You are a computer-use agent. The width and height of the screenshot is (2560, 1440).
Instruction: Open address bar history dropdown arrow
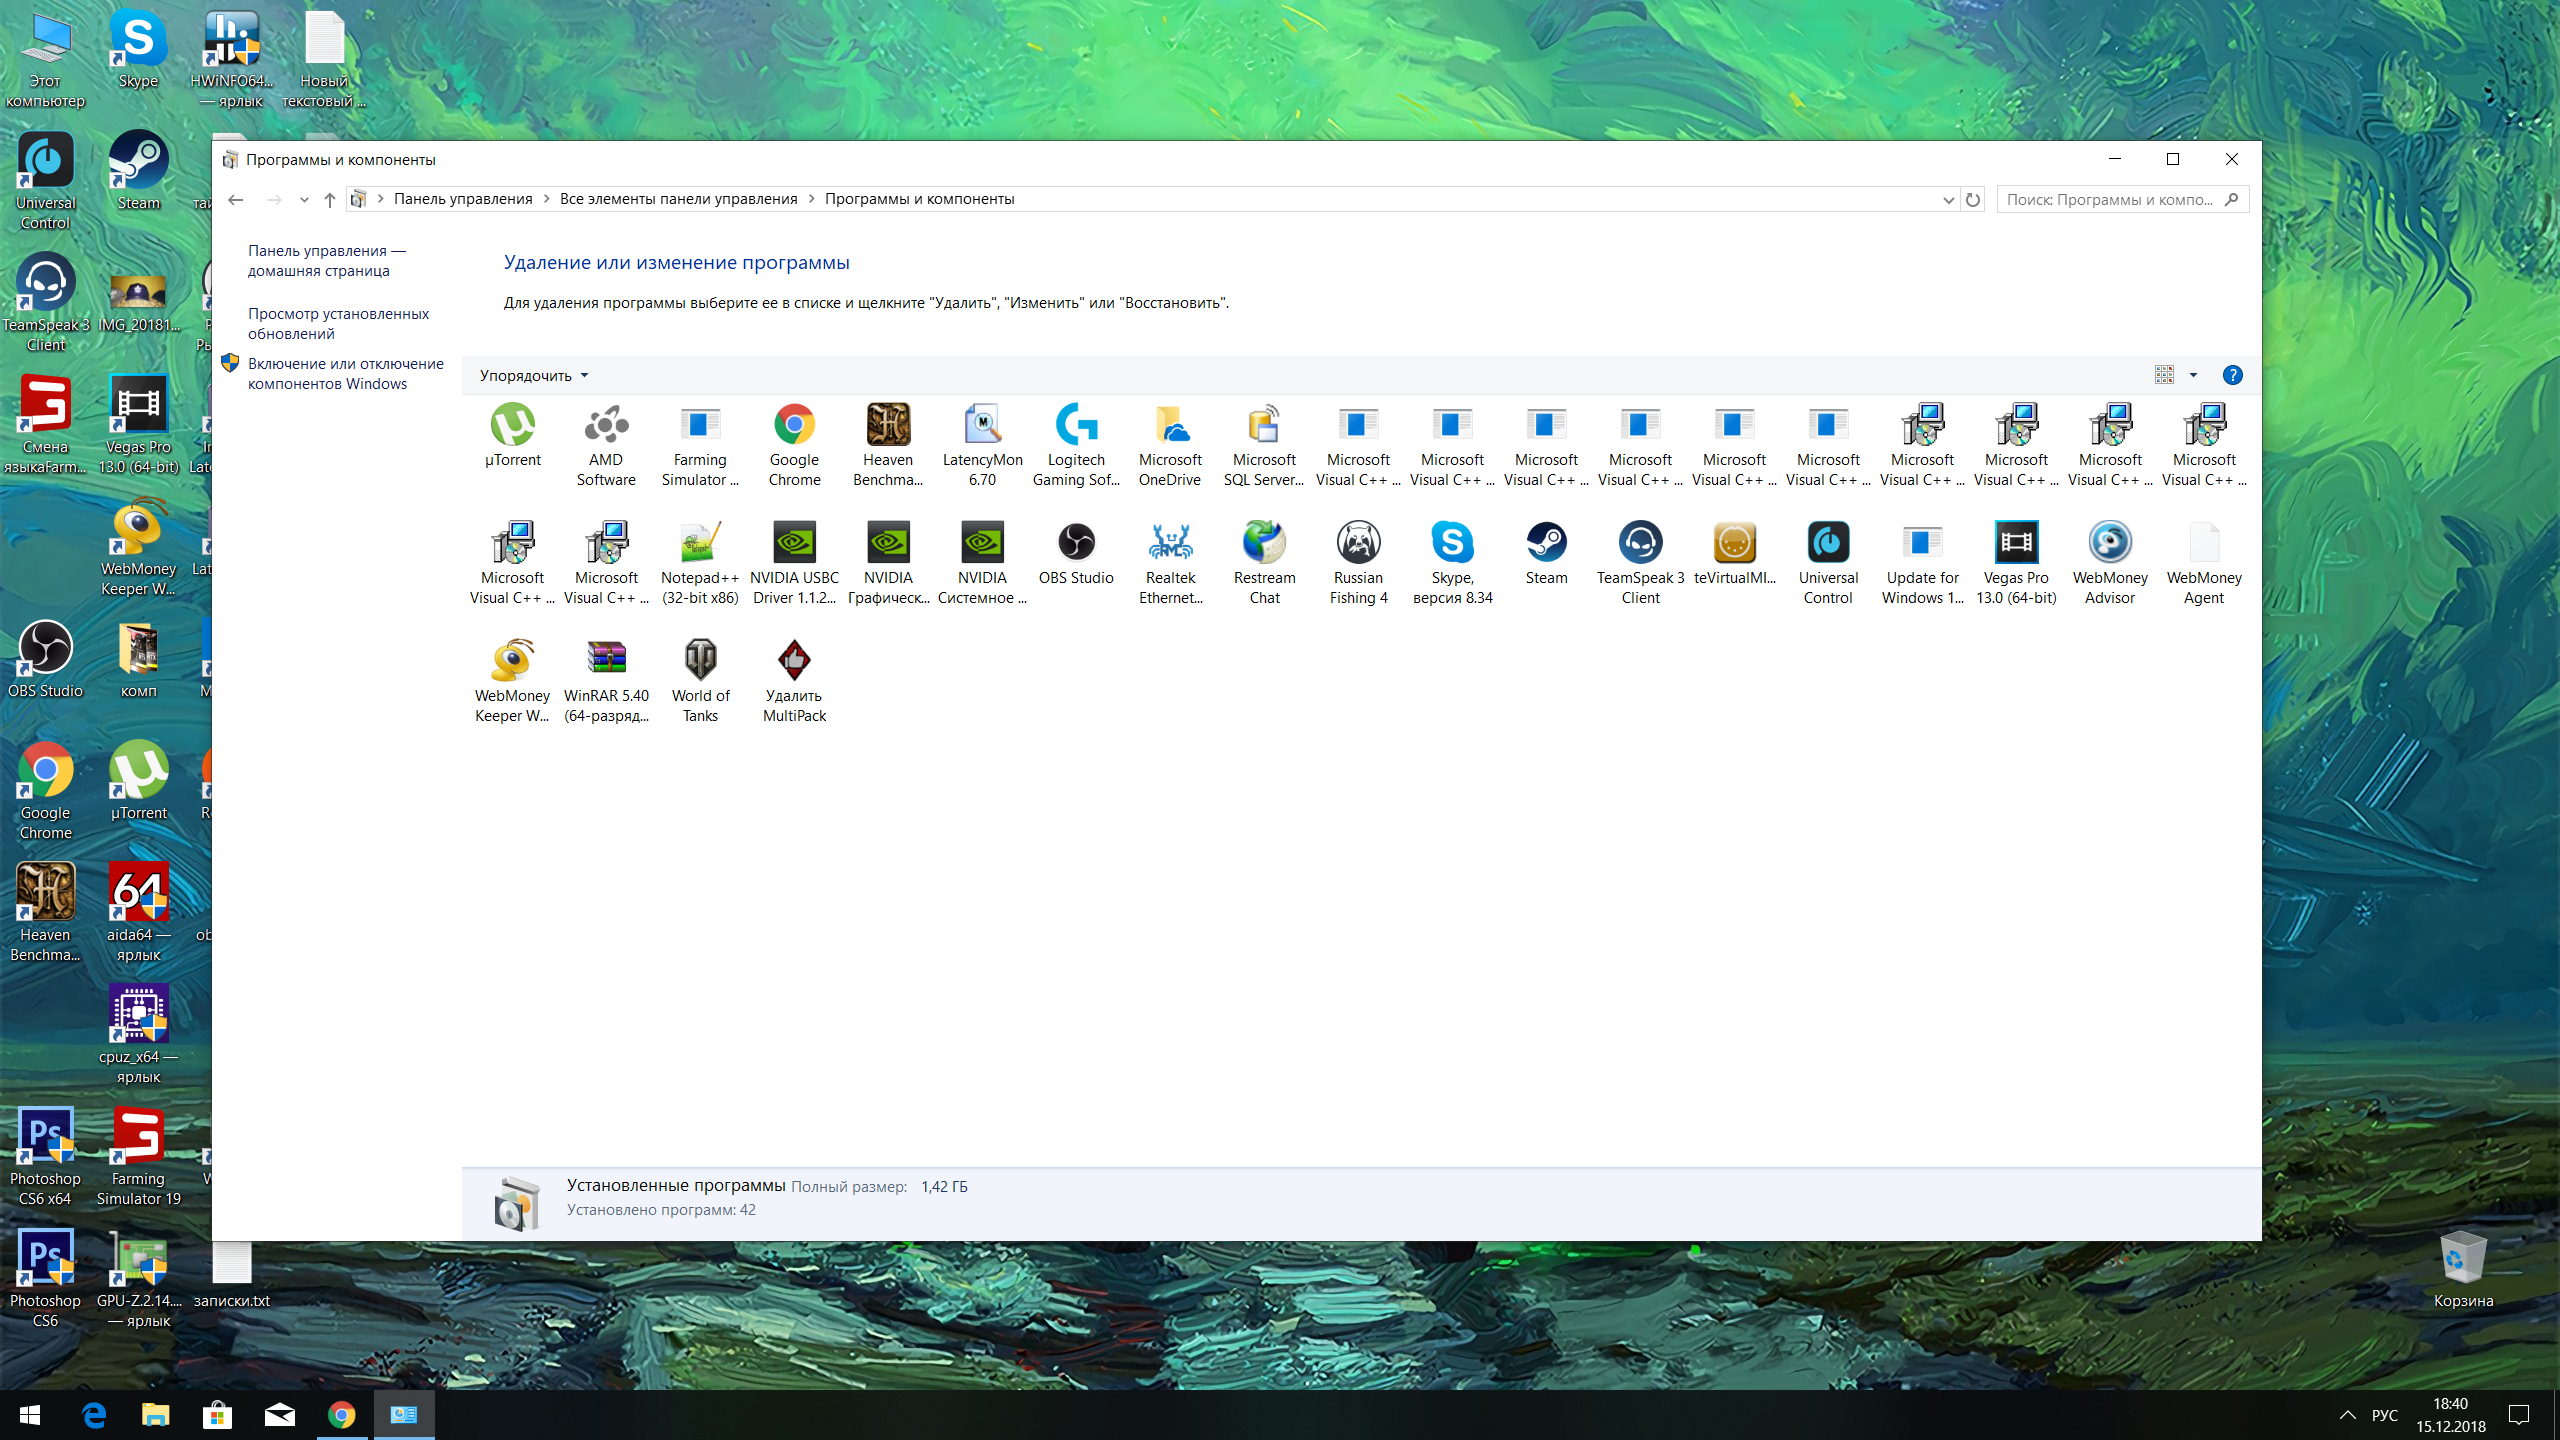(1948, 200)
